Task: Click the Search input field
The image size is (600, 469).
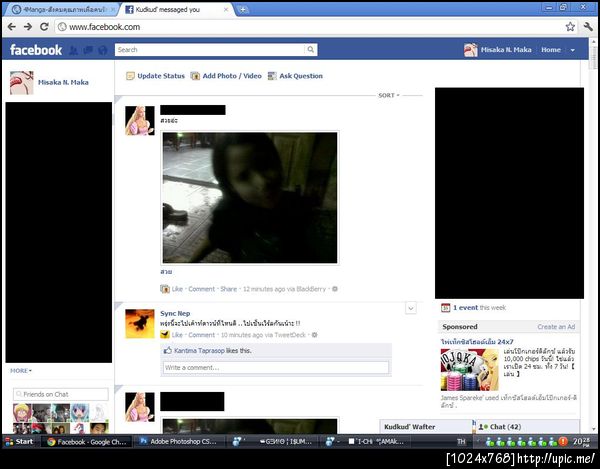Action: tap(210, 49)
